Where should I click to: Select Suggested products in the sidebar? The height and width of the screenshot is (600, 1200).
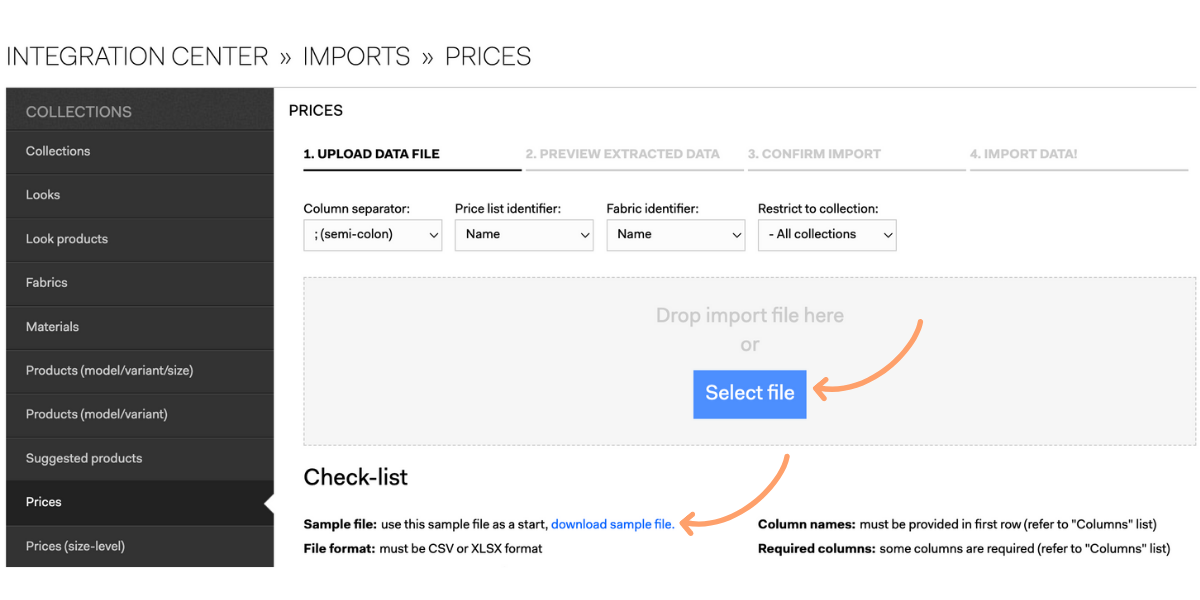[140, 458]
